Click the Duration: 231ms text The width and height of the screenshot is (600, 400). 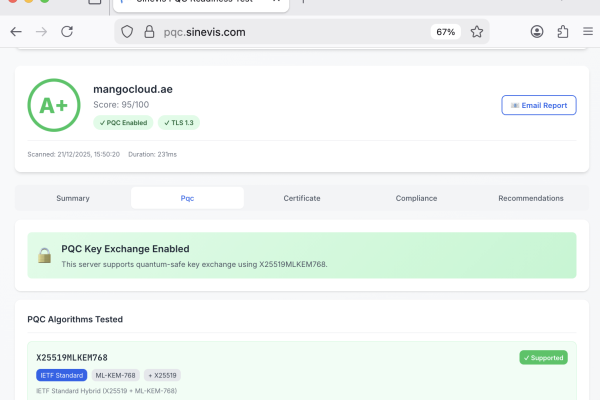(x=152, y=155)
